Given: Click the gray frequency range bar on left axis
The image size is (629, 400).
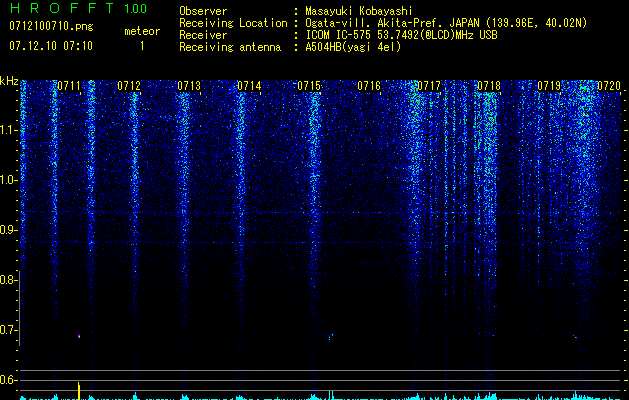Looking at the screenshot, I should [x=19, y=308].
